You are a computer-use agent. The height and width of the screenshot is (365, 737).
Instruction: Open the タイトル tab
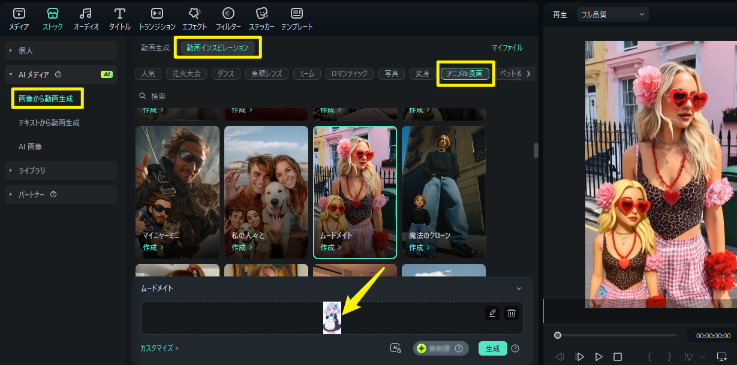coord(120,19)
